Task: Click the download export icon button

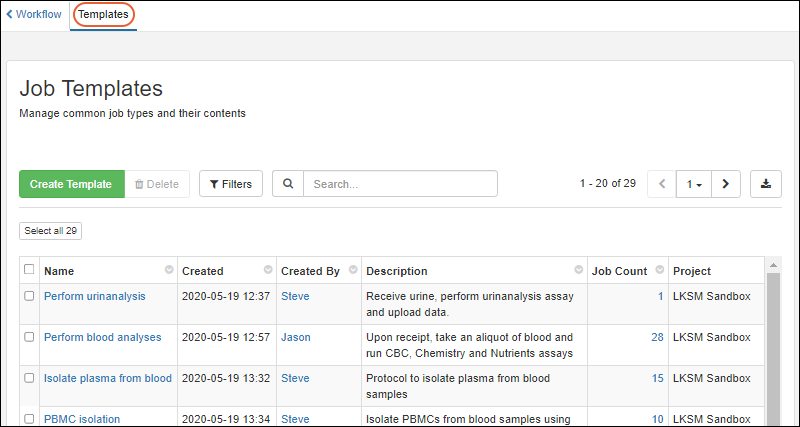Action: pyautogui.click(x=765, y=184)
